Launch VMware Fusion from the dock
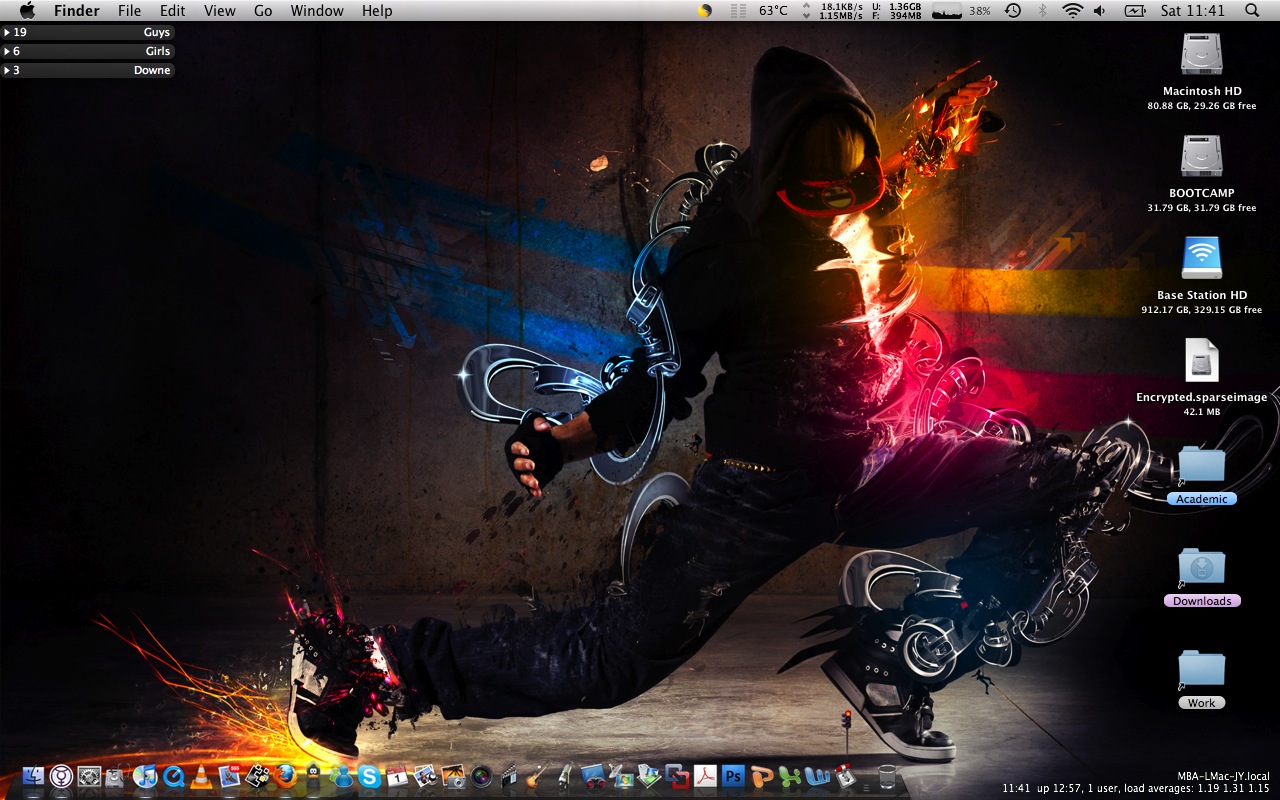1280x800 pixels. point(677,775)
